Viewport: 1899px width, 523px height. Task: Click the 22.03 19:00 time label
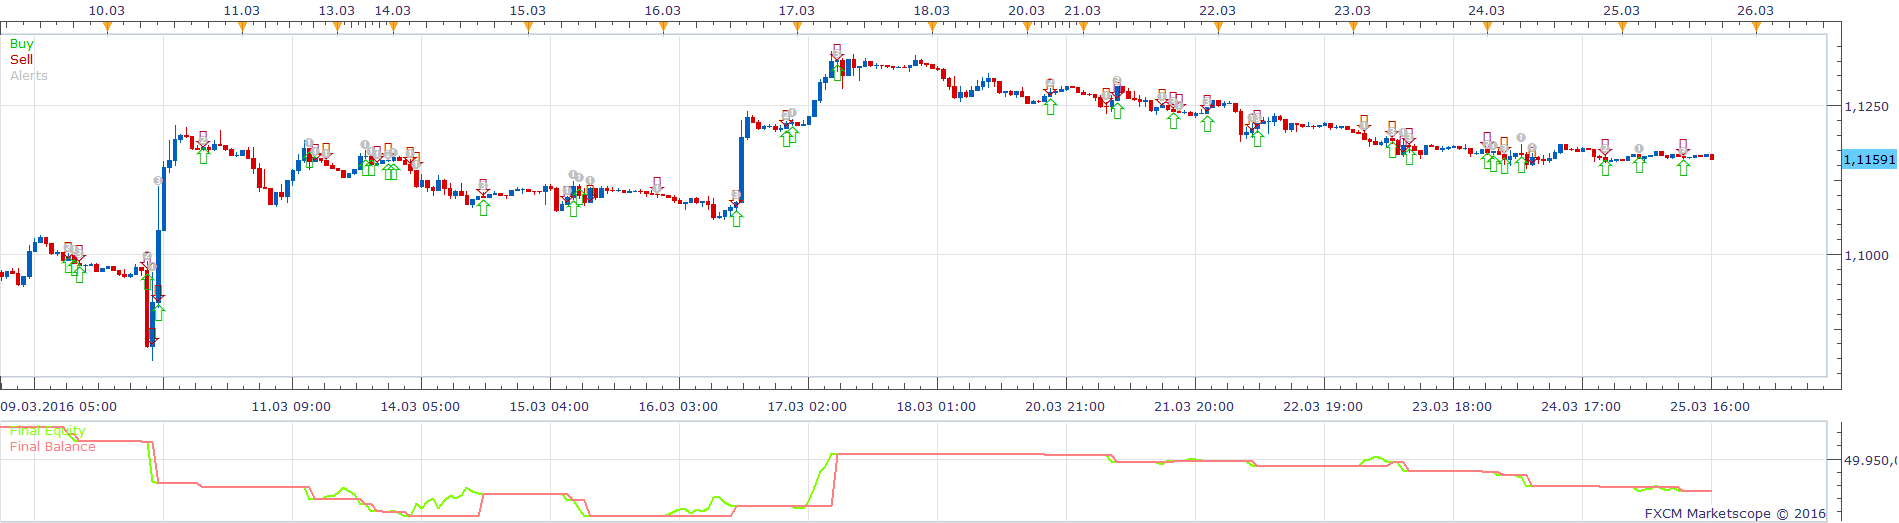coord(1323,407)
